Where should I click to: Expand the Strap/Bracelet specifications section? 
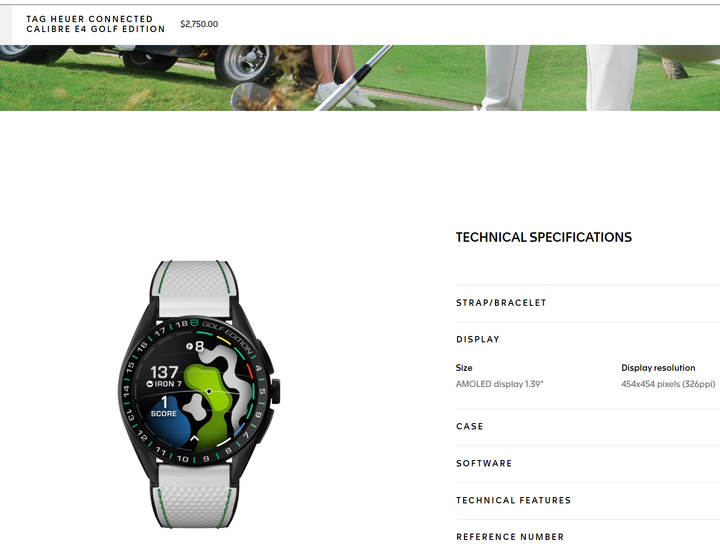[588, 303]
